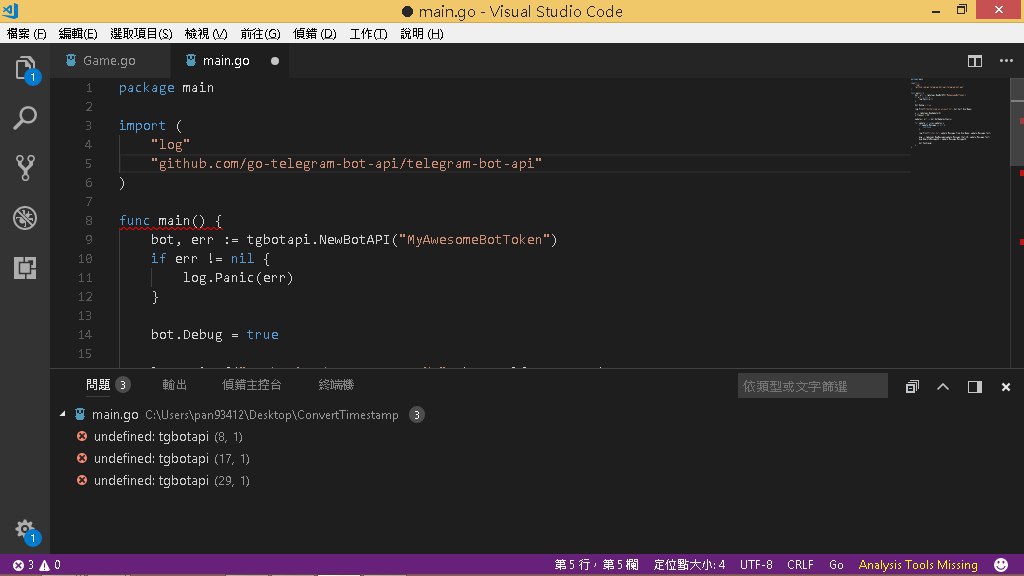Click the "log" import on line 4
The image size is (1024, 576).
(170, 144)
